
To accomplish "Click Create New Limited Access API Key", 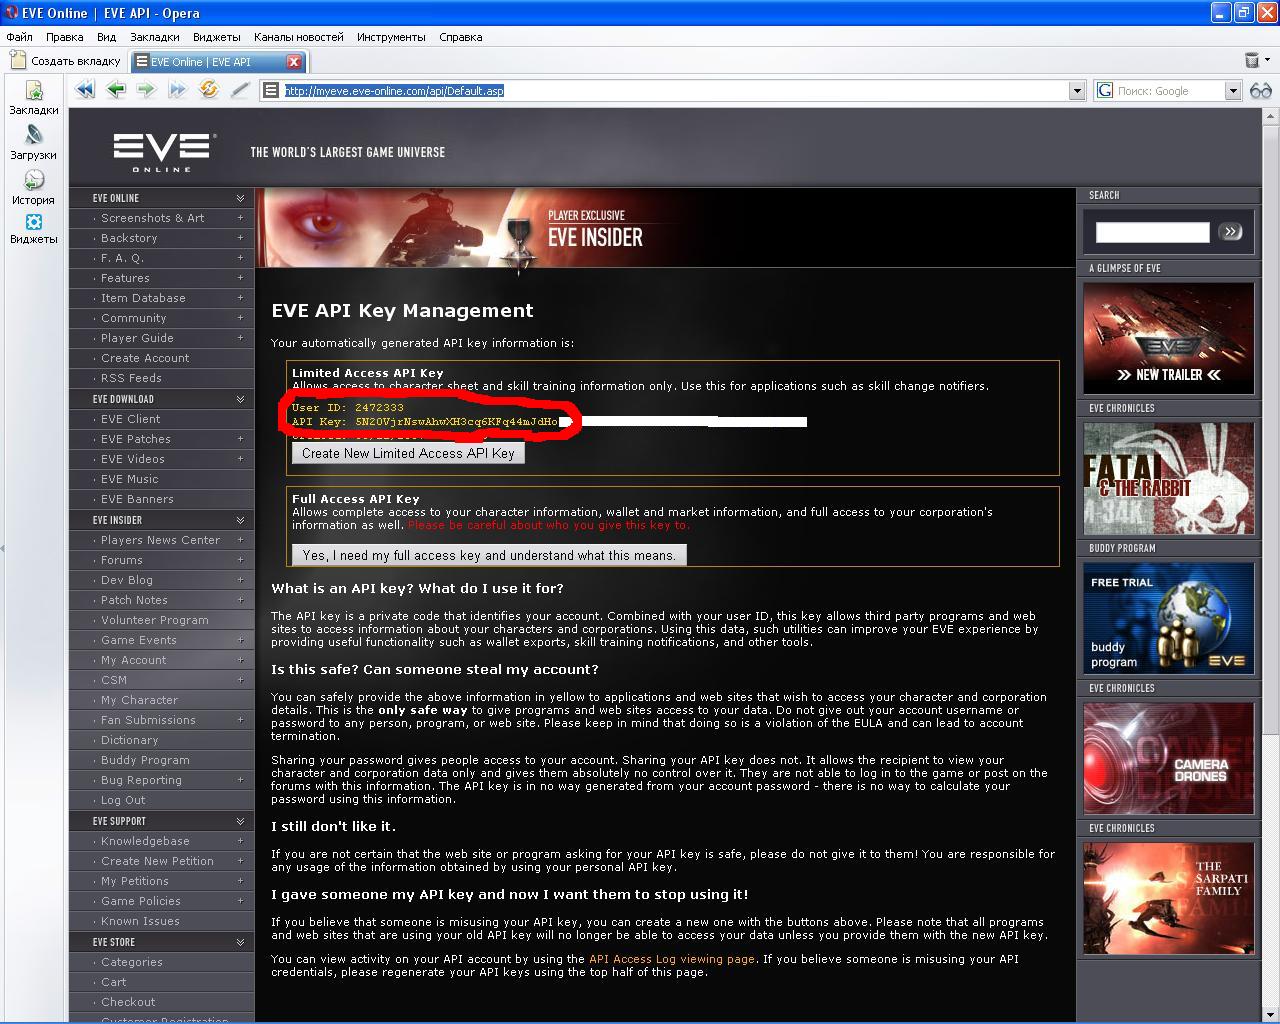I will coord(408,453).
